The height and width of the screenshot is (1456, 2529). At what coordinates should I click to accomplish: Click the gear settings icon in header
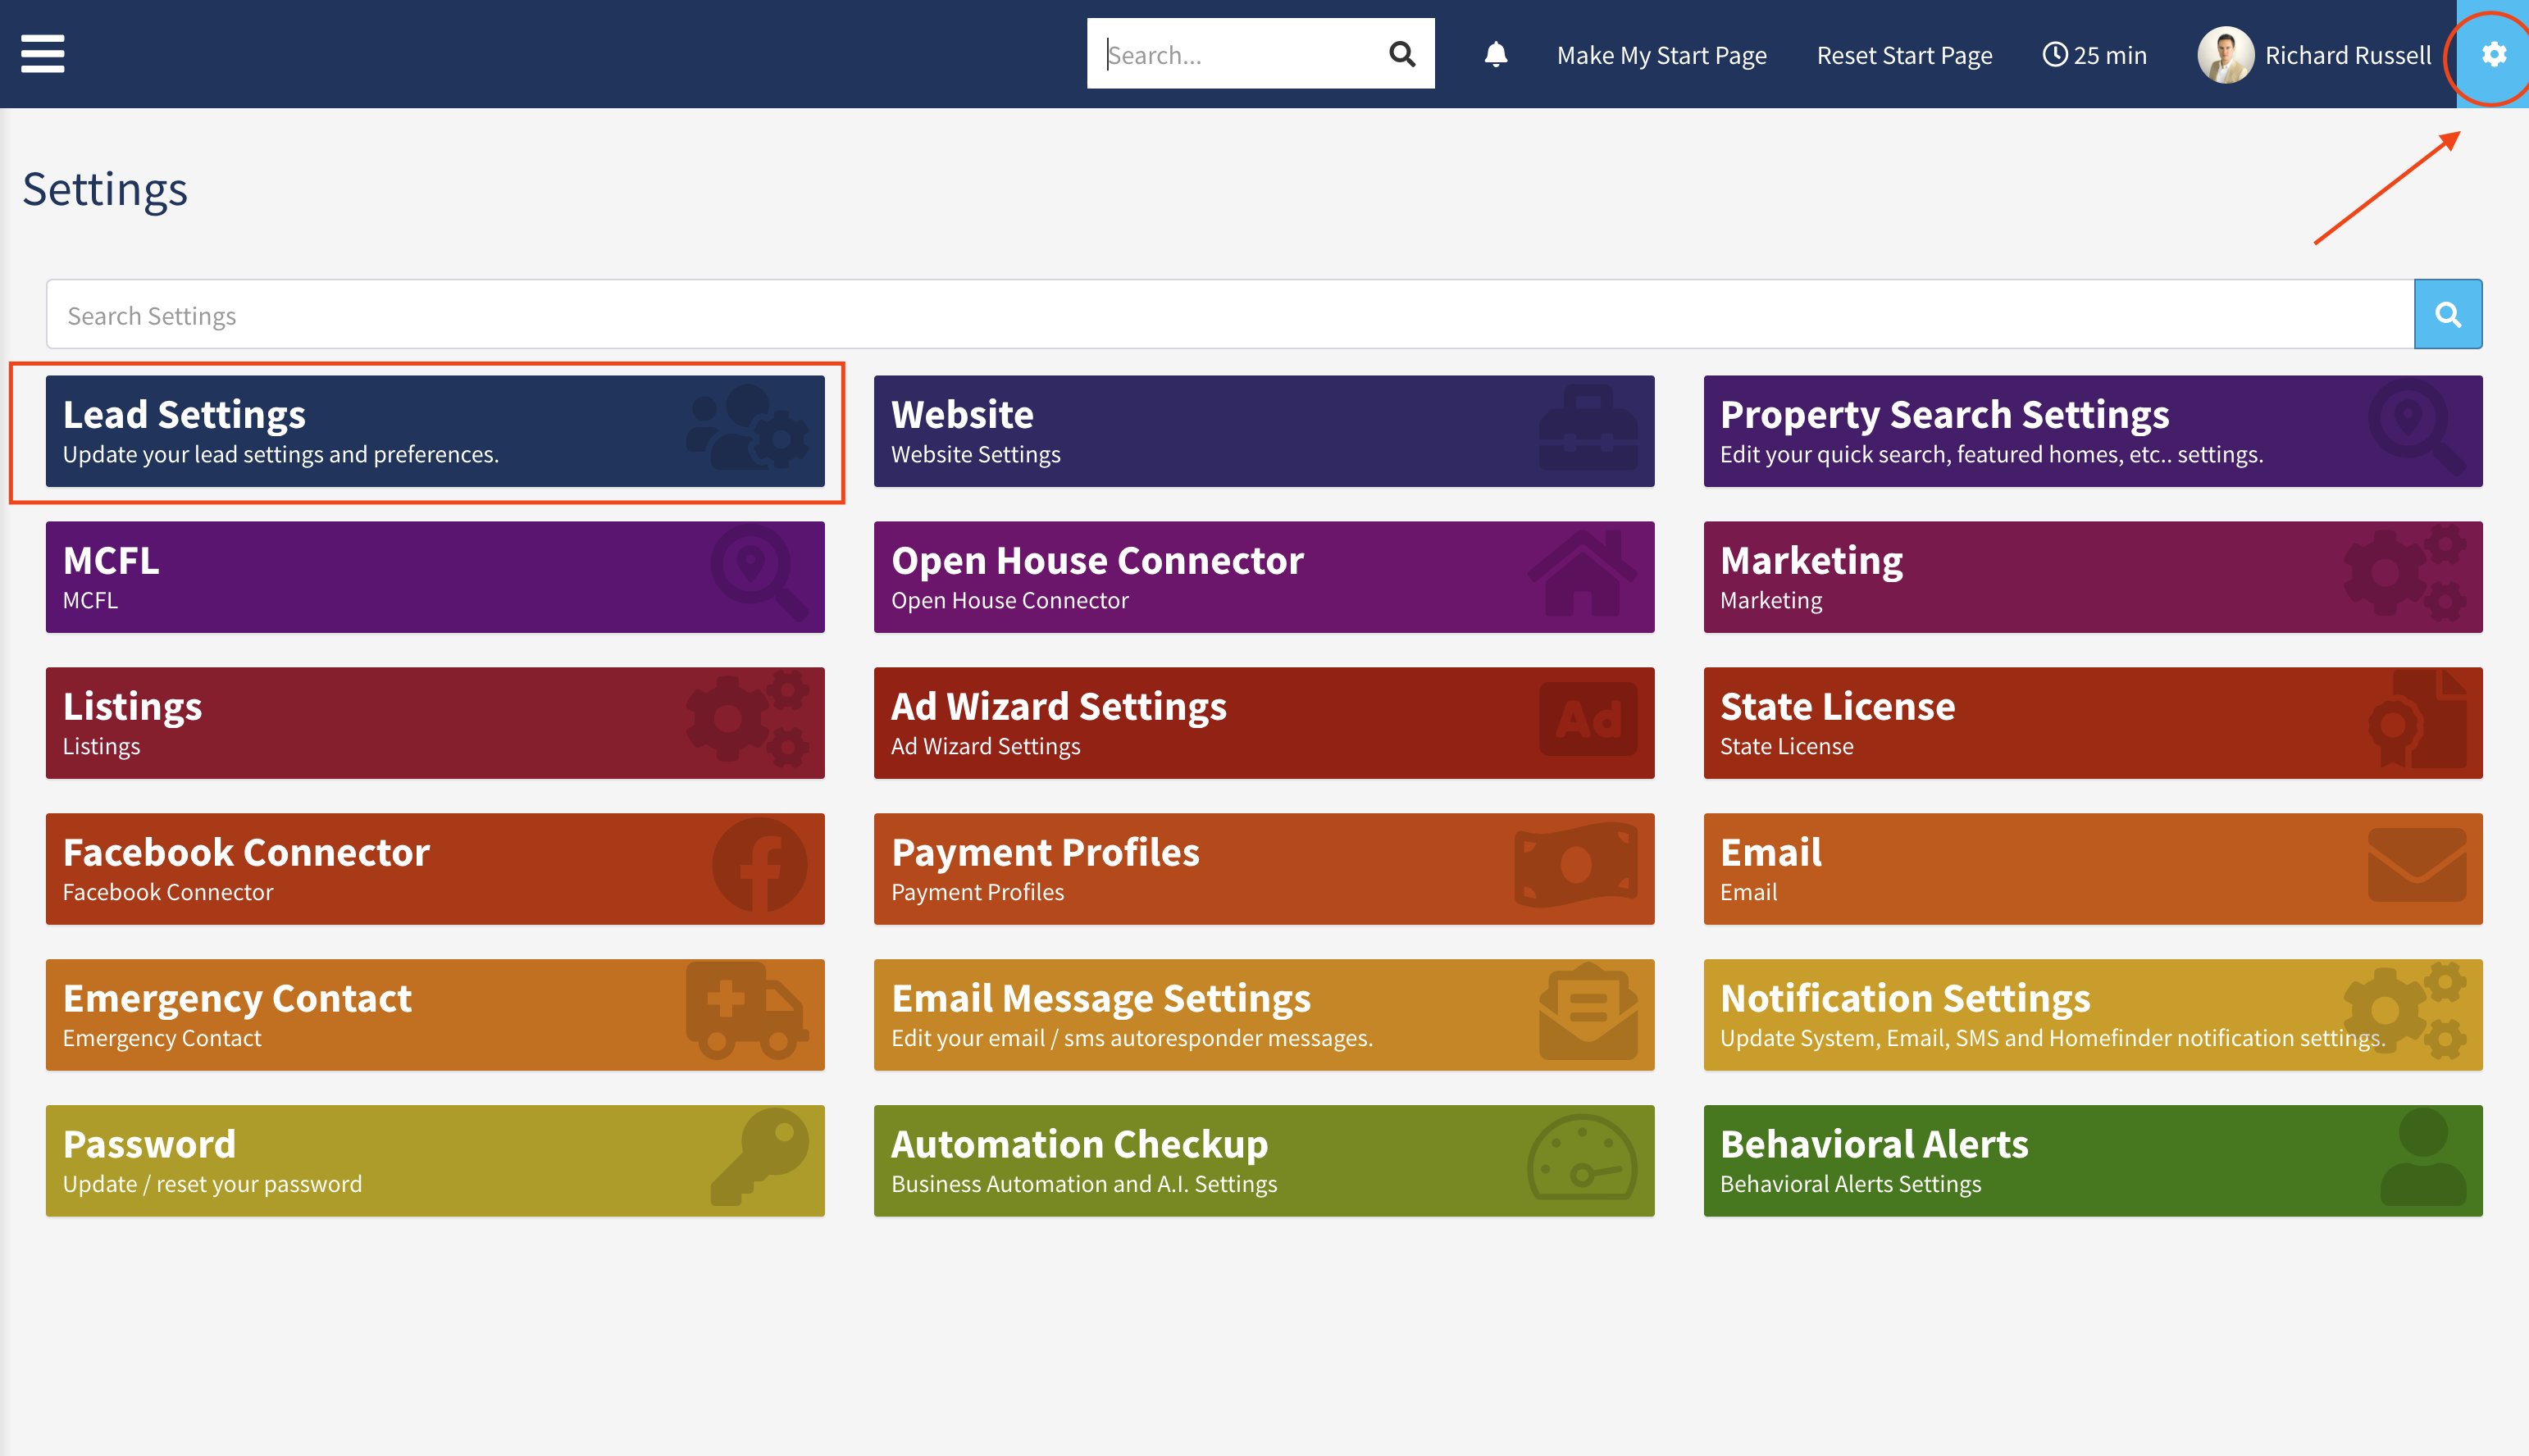pyautogui.click(x=2493, y=54)
